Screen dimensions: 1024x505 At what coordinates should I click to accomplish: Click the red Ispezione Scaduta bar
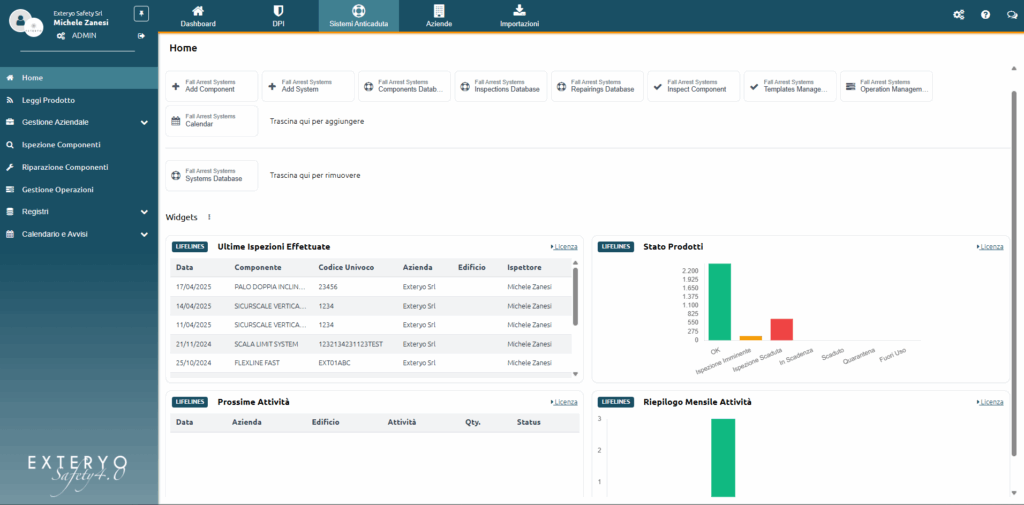coord(781,330)
